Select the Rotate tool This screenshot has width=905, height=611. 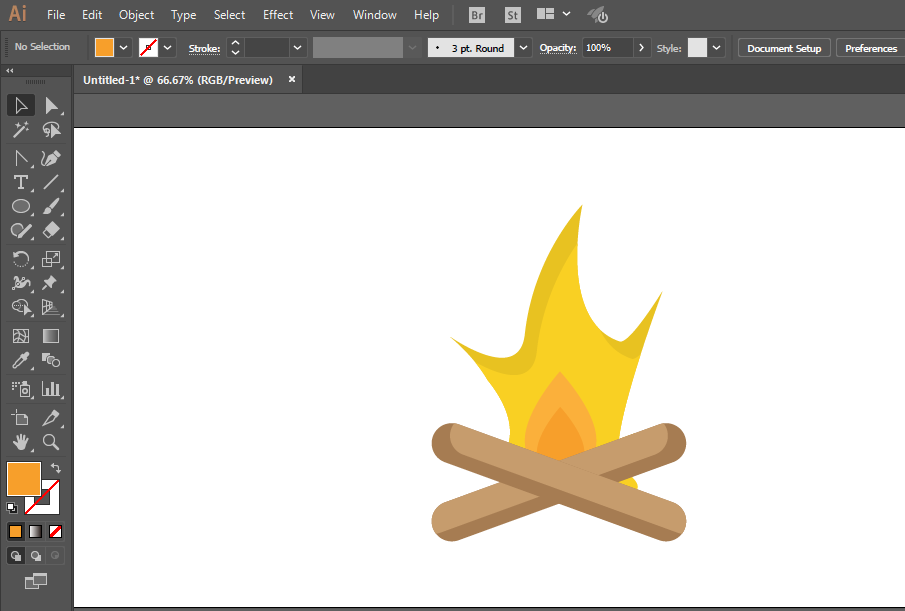pyautogui.click(x=21, y=259)
